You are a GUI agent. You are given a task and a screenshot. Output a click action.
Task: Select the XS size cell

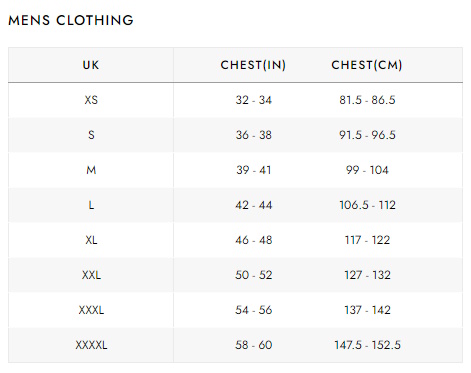click(91, 100)
